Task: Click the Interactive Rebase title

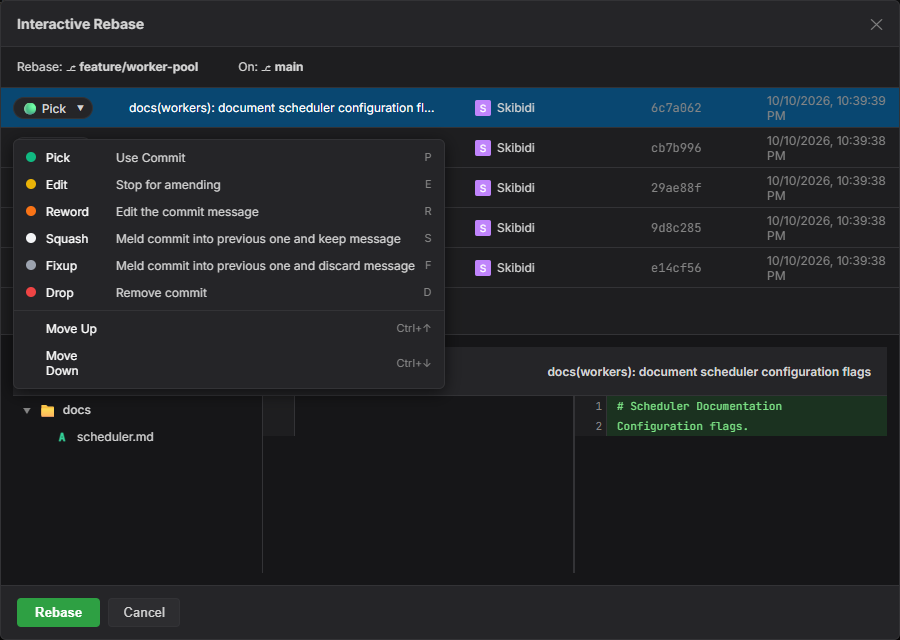Action: point(80,24)
